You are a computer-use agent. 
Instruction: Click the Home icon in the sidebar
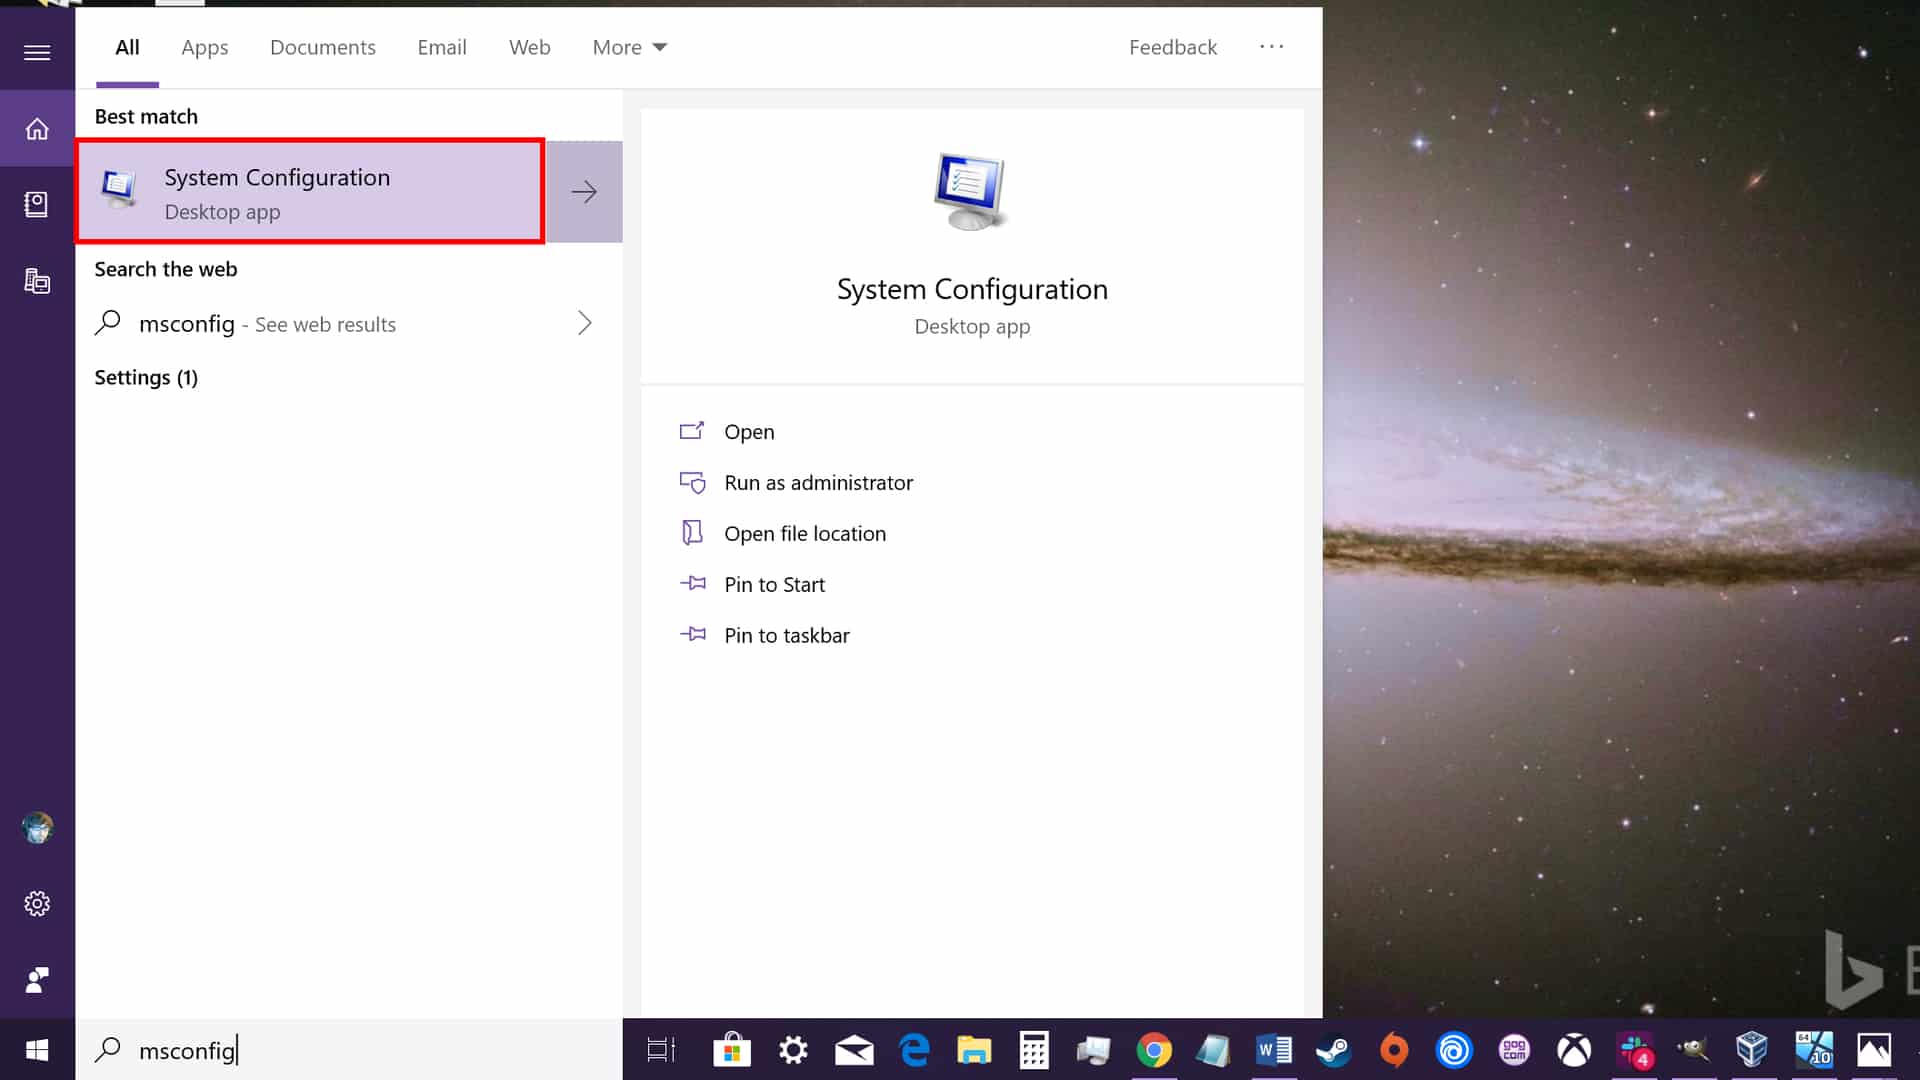point(37,129)
